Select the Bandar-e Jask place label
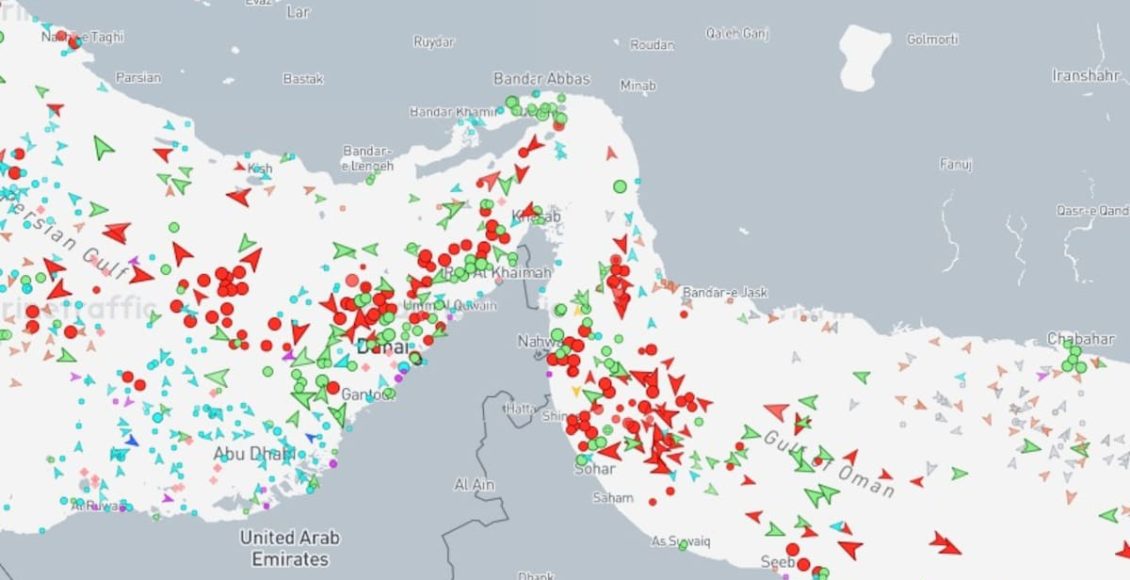 tap(725, 292)
